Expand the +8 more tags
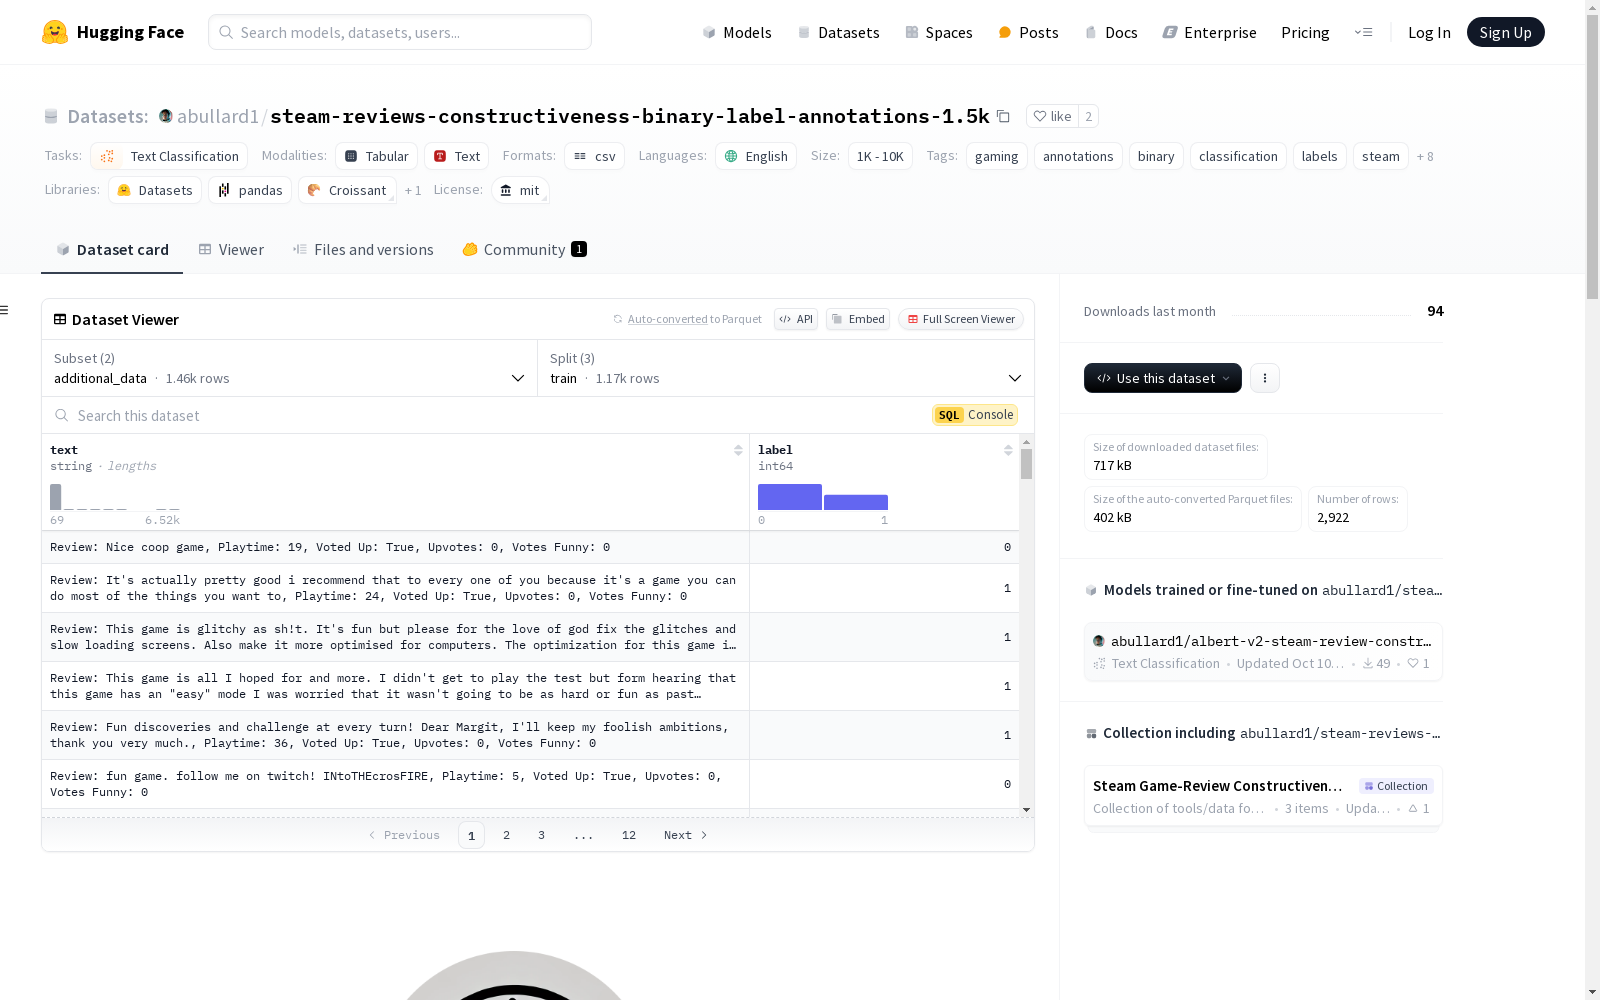The width and height of the screenshot is (1600, 1000). (1425, 156)
